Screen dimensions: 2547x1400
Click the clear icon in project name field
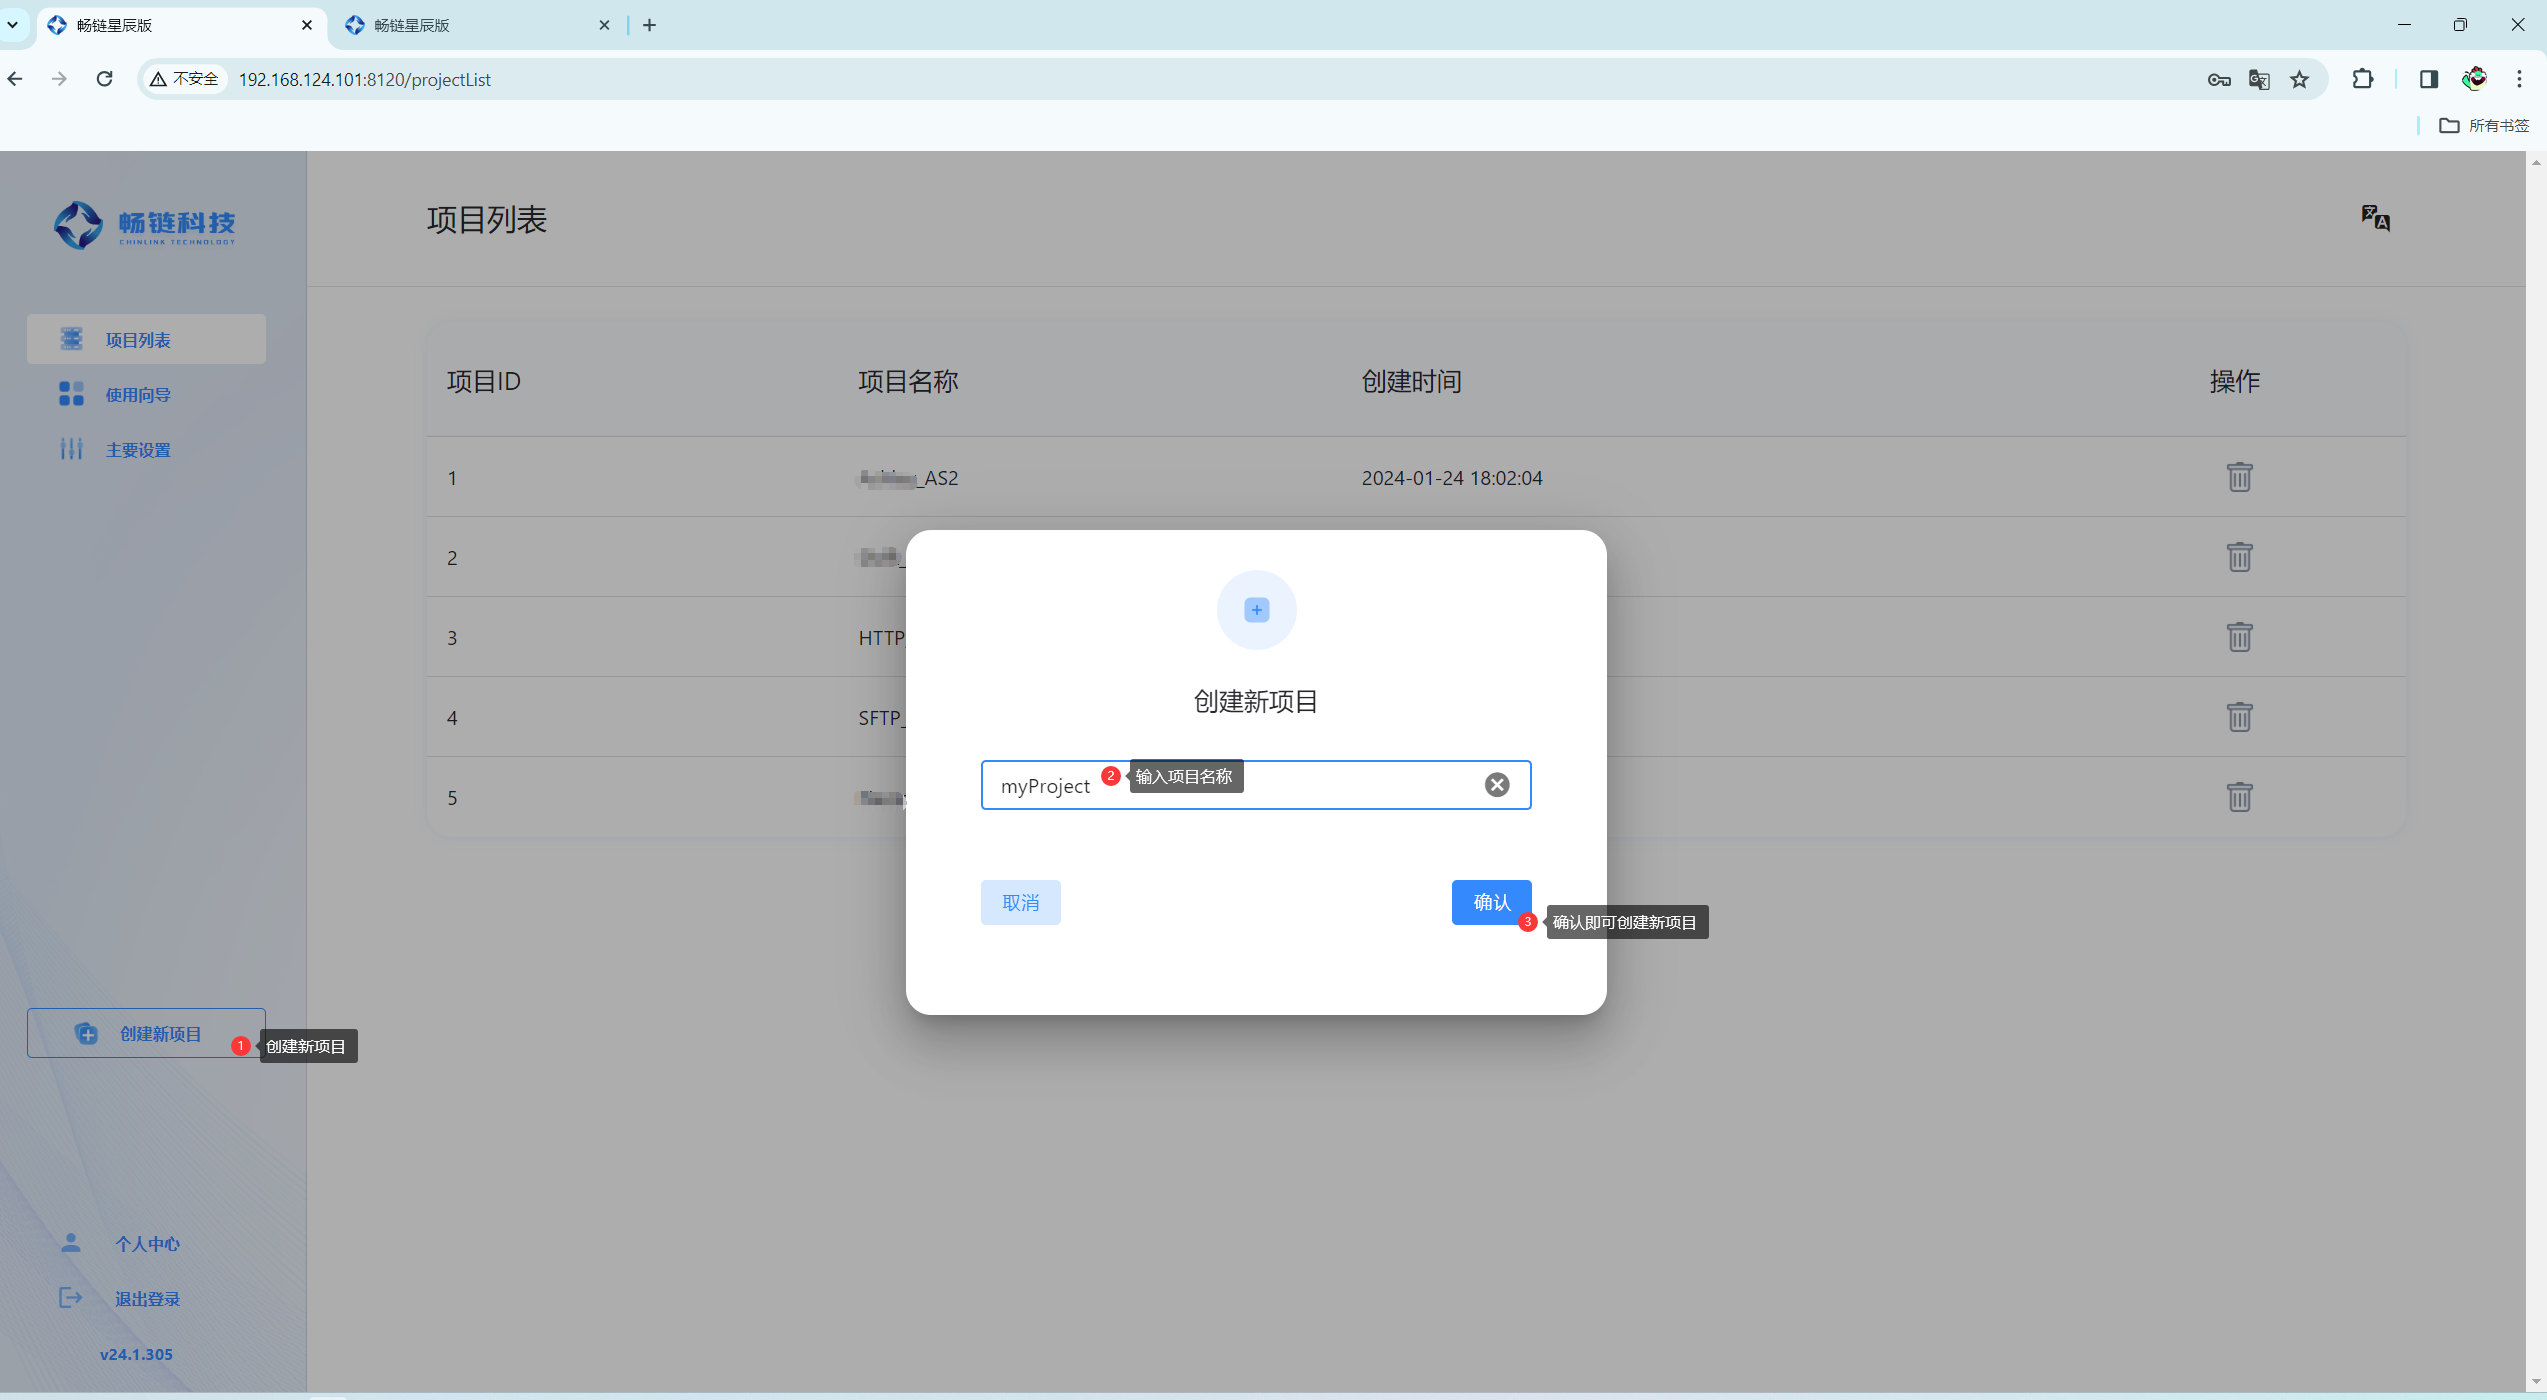coord(1496,785)
